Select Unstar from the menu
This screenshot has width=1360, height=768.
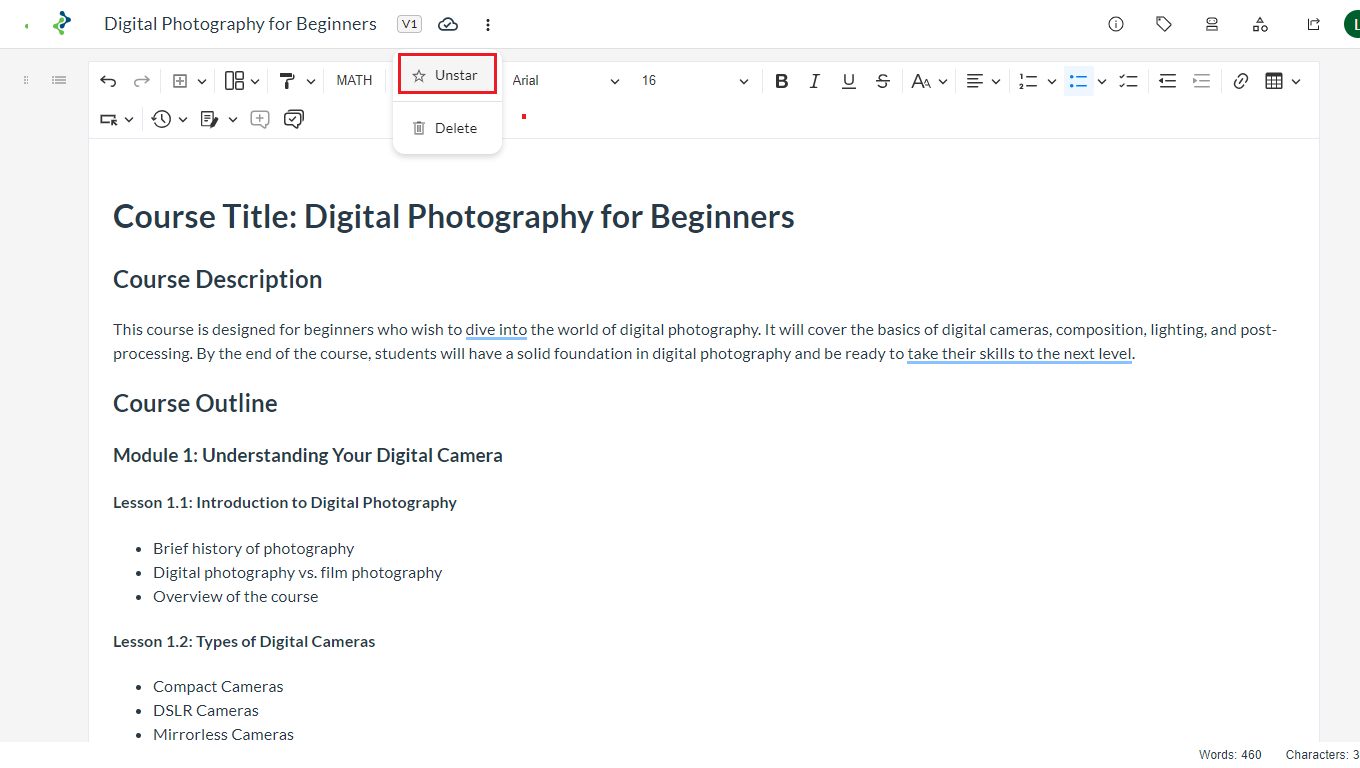click(x=447, y=75)
